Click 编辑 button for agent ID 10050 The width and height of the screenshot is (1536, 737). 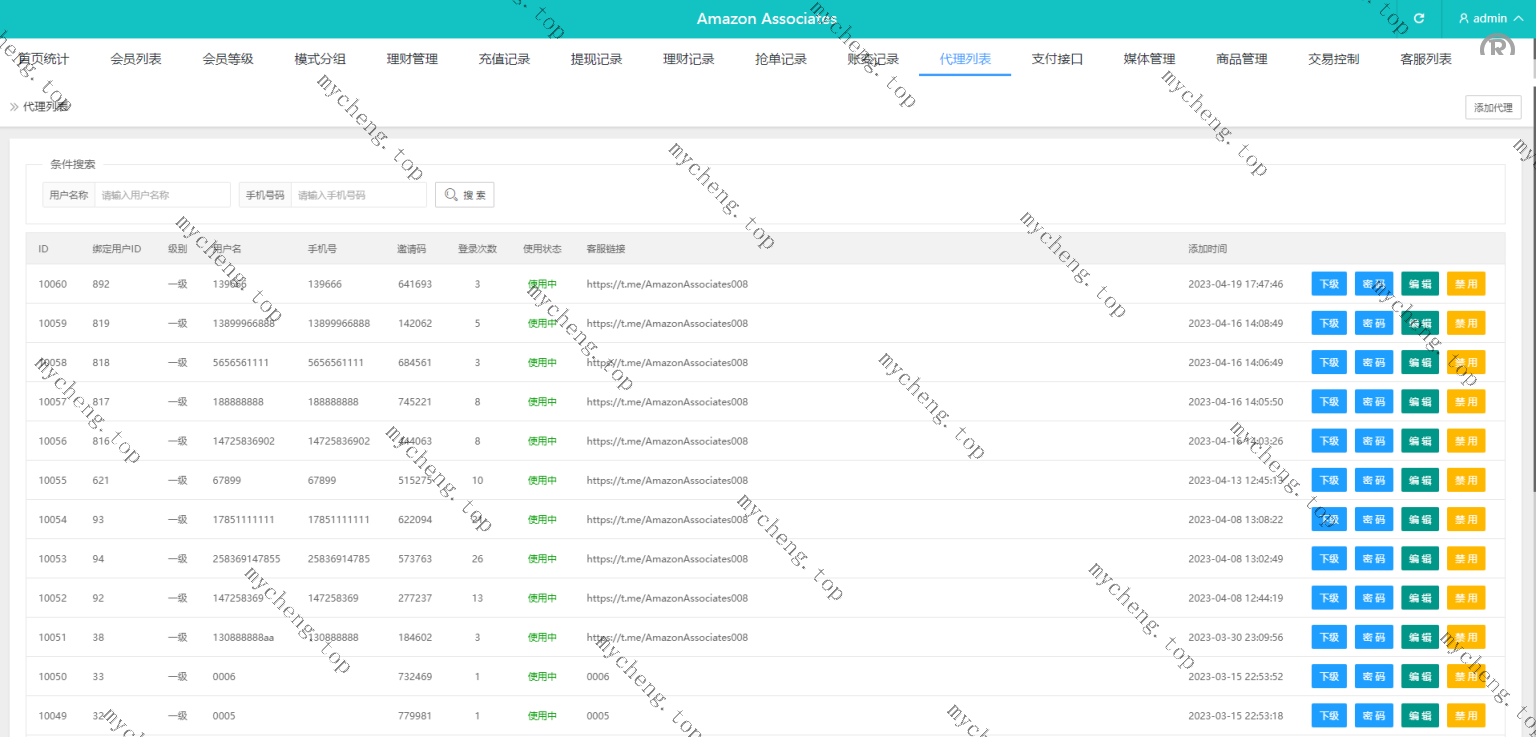click(1420, 677)
